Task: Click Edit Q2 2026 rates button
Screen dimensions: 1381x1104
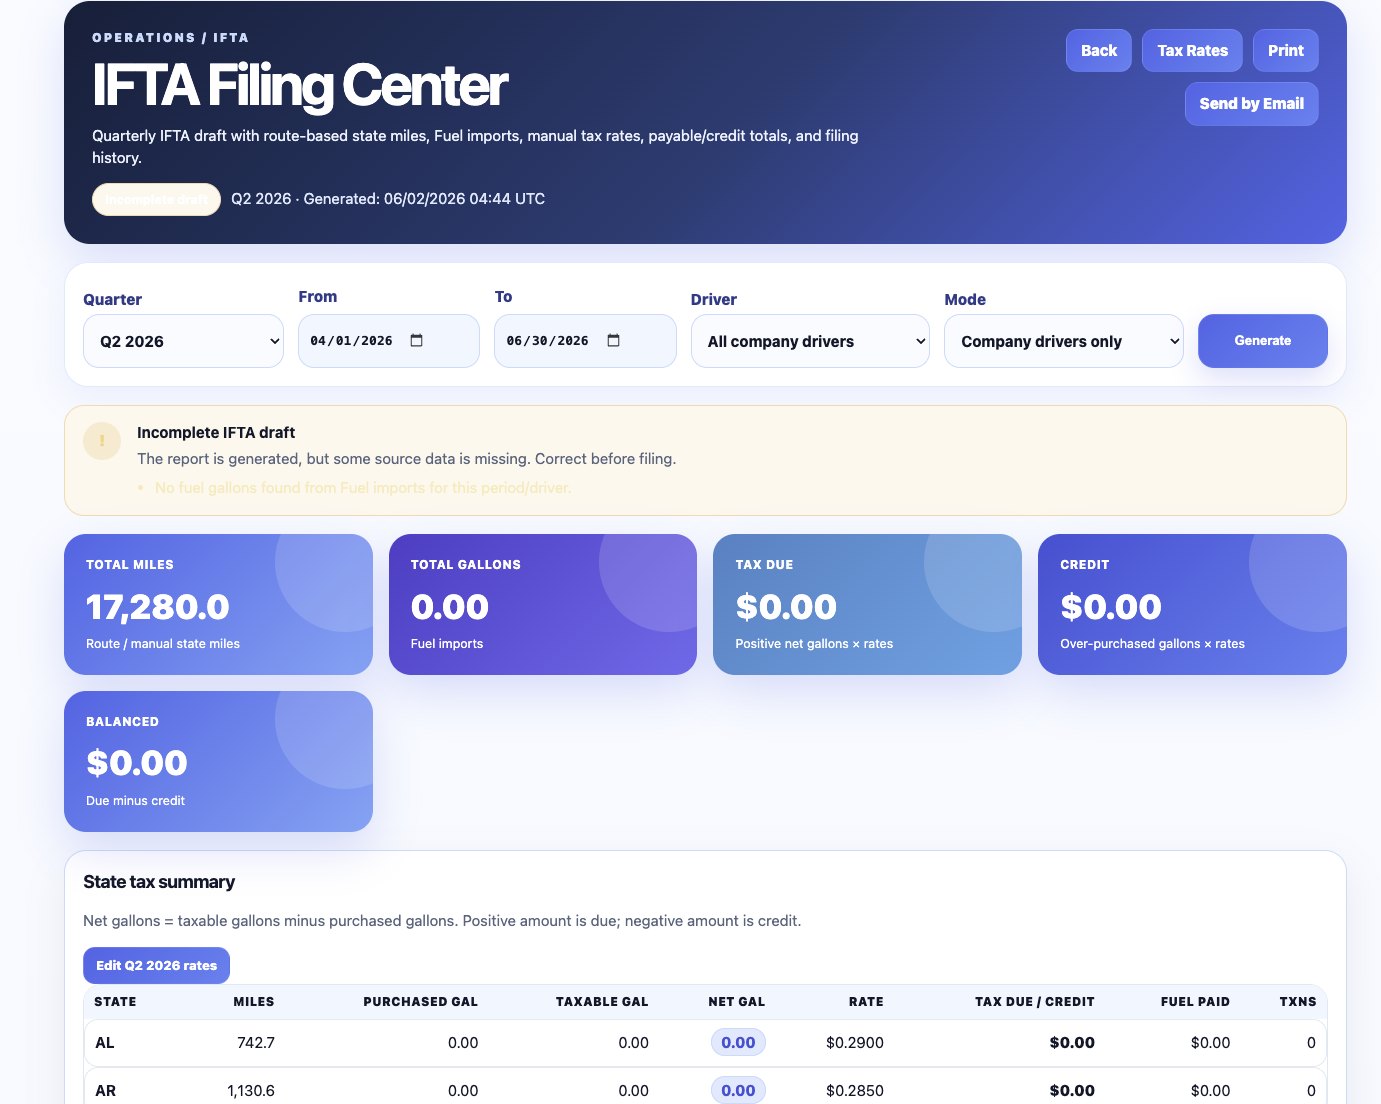Action: point(156,965)
